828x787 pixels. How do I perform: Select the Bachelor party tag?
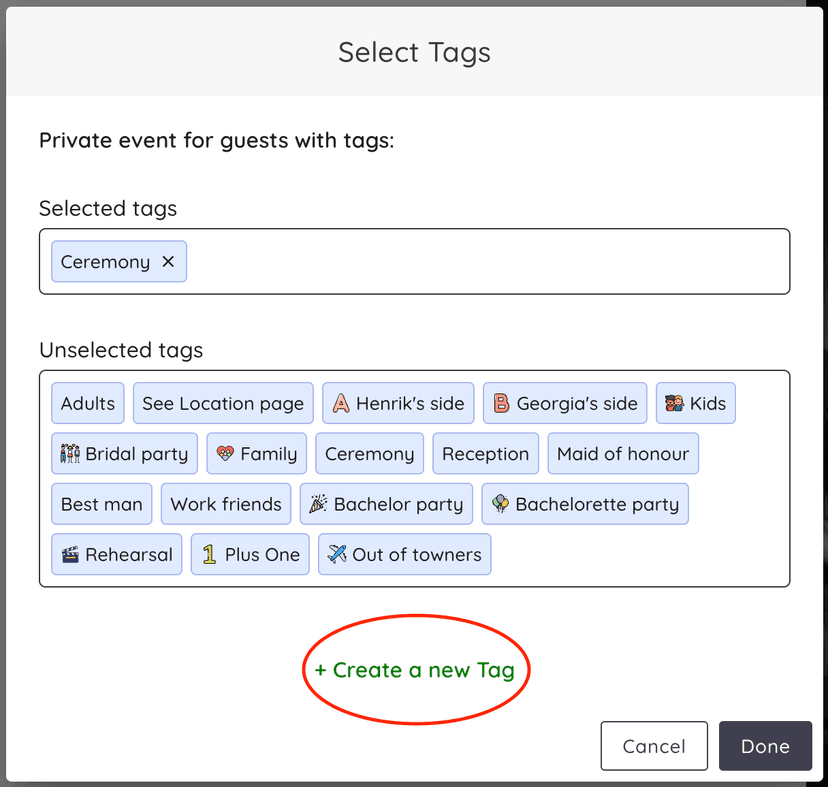(x=386, y=503)
